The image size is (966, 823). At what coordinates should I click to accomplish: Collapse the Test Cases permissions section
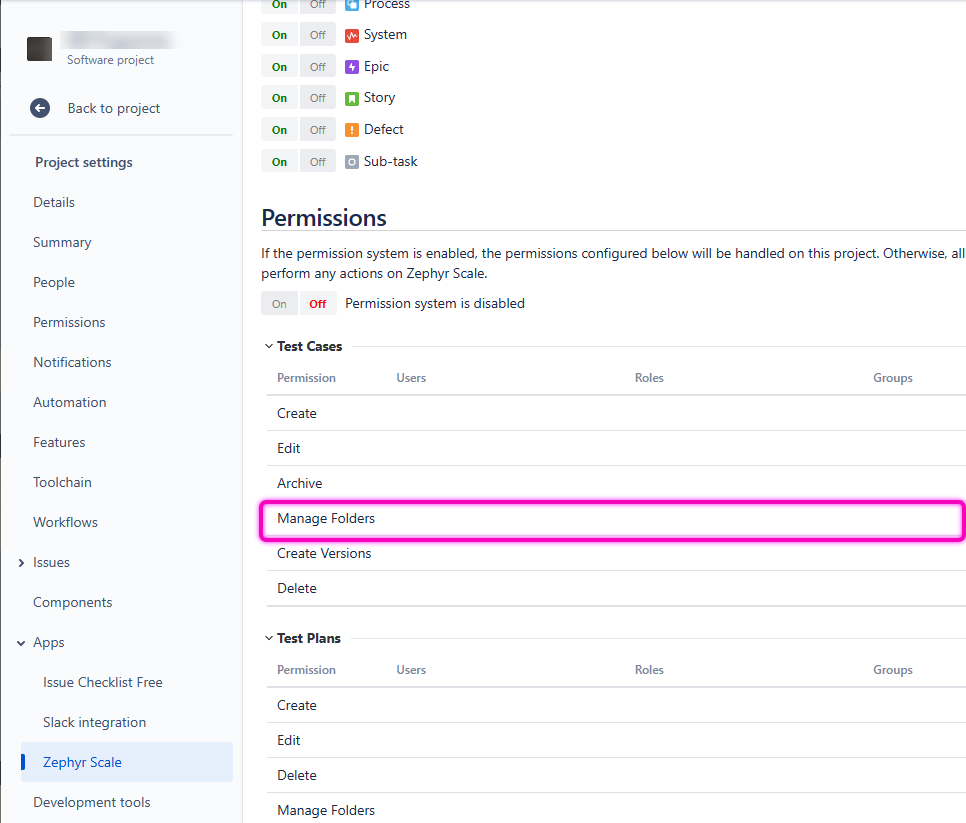[268, 347]
